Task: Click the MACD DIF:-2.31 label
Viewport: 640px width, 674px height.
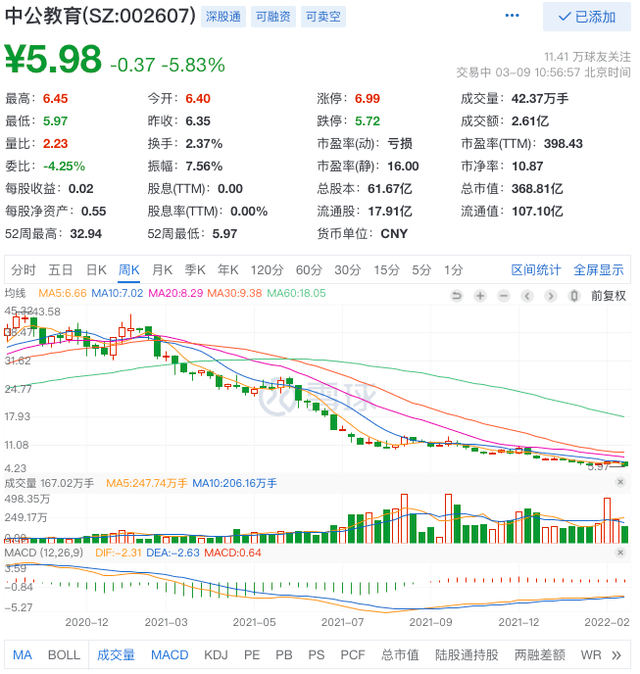Action: pos(118,552)
